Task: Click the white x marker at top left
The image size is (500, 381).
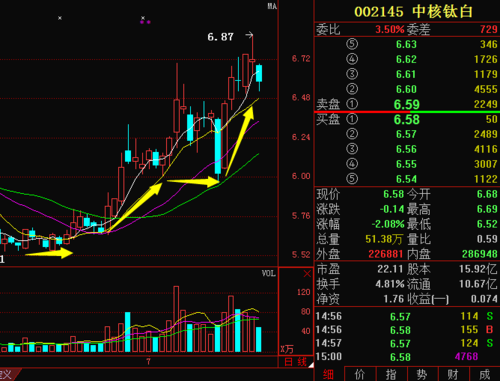Action: (x=60, y=18)
